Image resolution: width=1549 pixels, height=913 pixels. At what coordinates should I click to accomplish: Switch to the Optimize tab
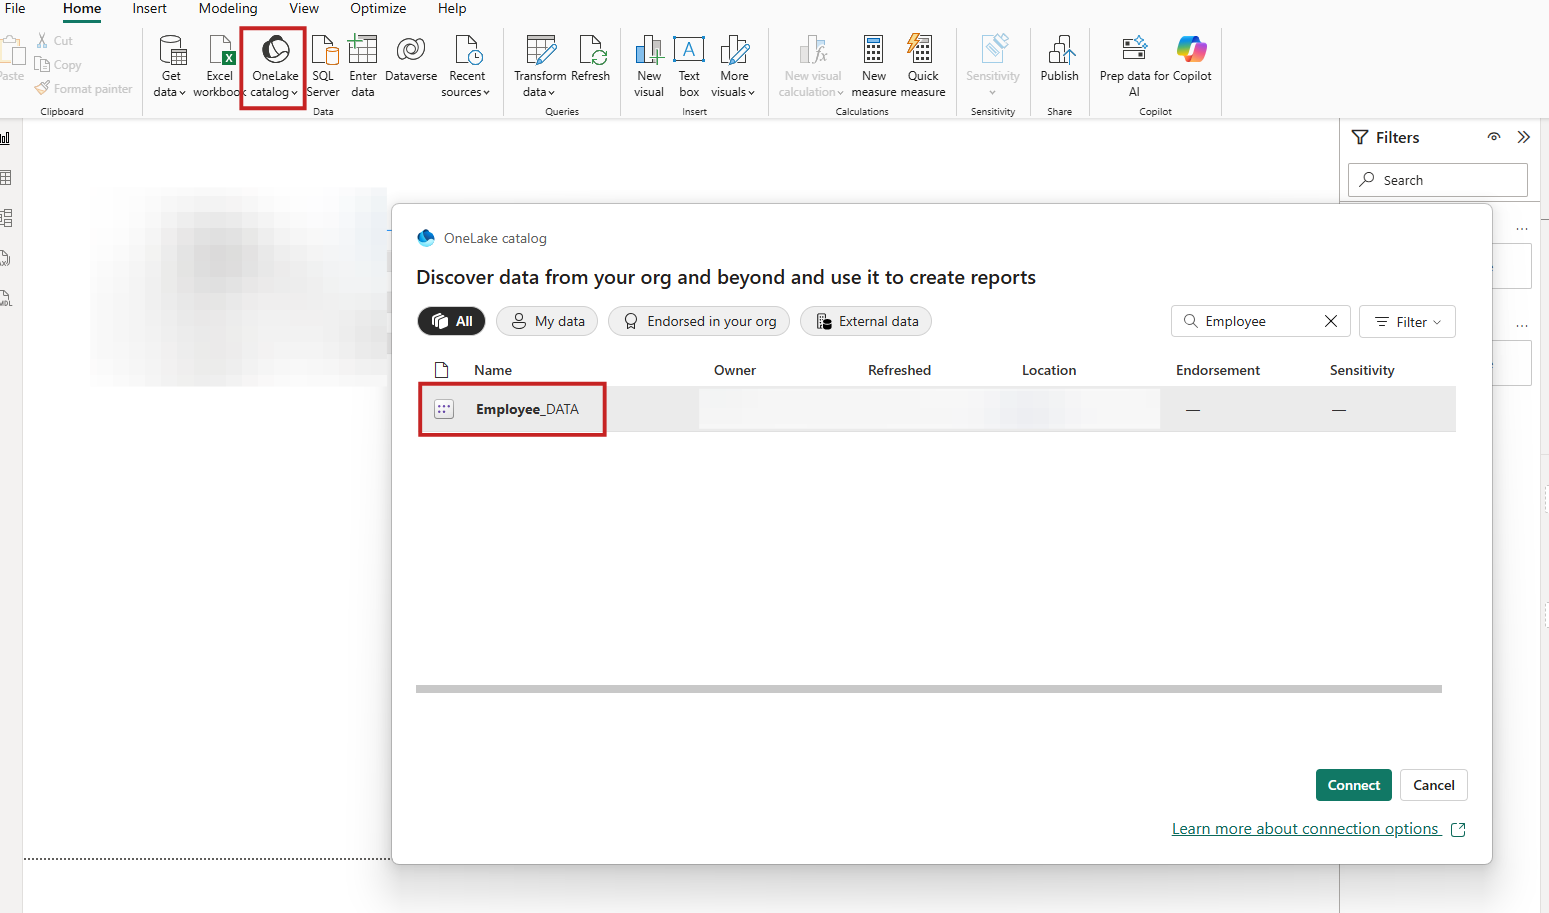point(378,8)
